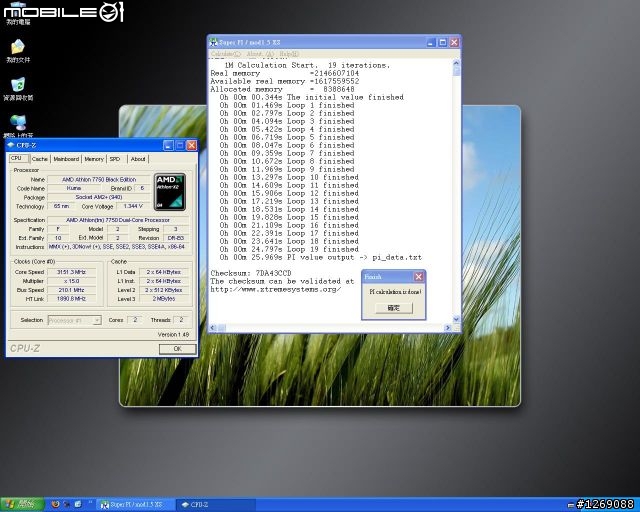Viewport: 640px width, 512px height.
Task: Switch to the Memory tab
Action: tap(94, 159)
